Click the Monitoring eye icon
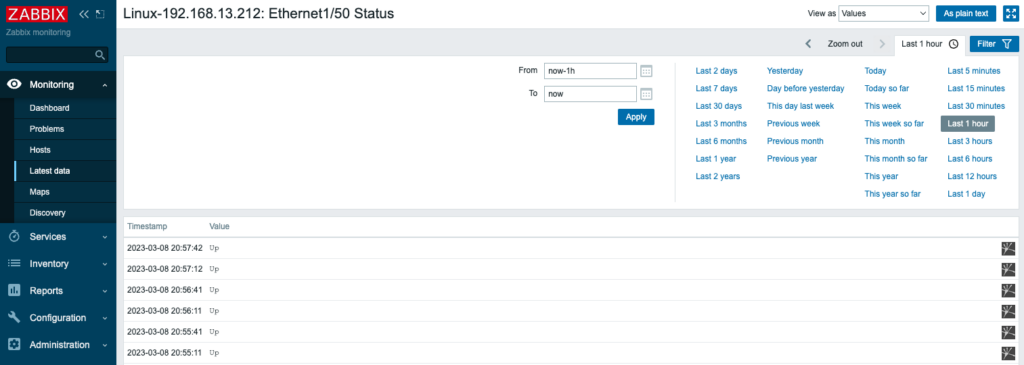This screenshot has width=1024, height=365. pos(14,84)
